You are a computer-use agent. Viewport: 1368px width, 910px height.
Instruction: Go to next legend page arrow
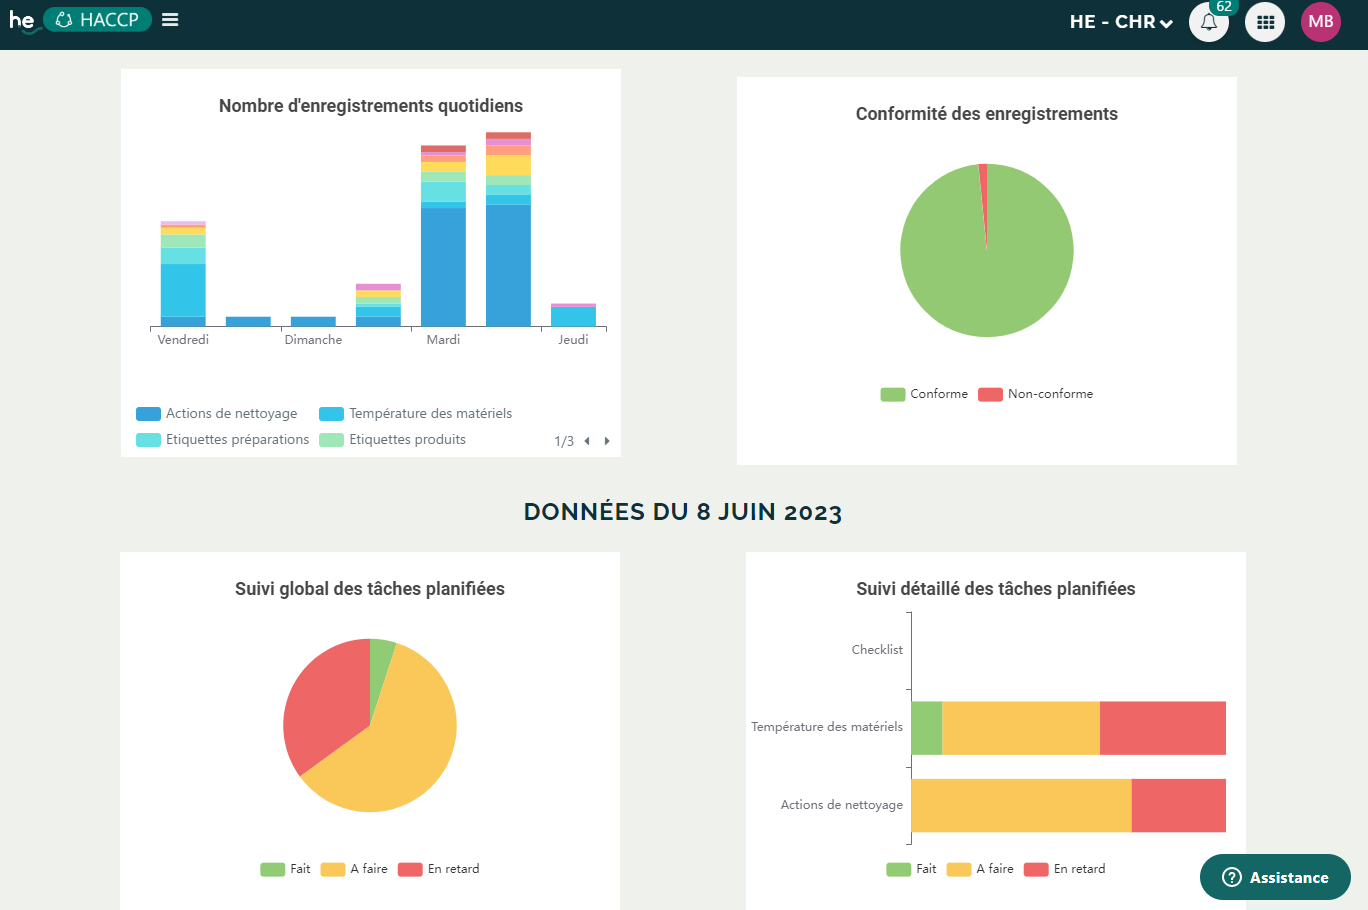607,441
